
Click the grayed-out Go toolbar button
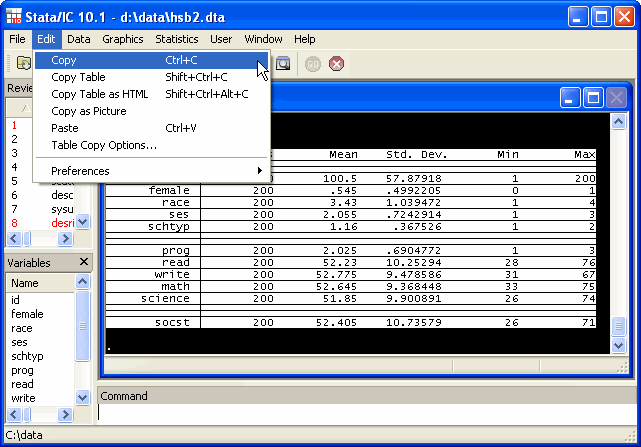click(313, 64)
